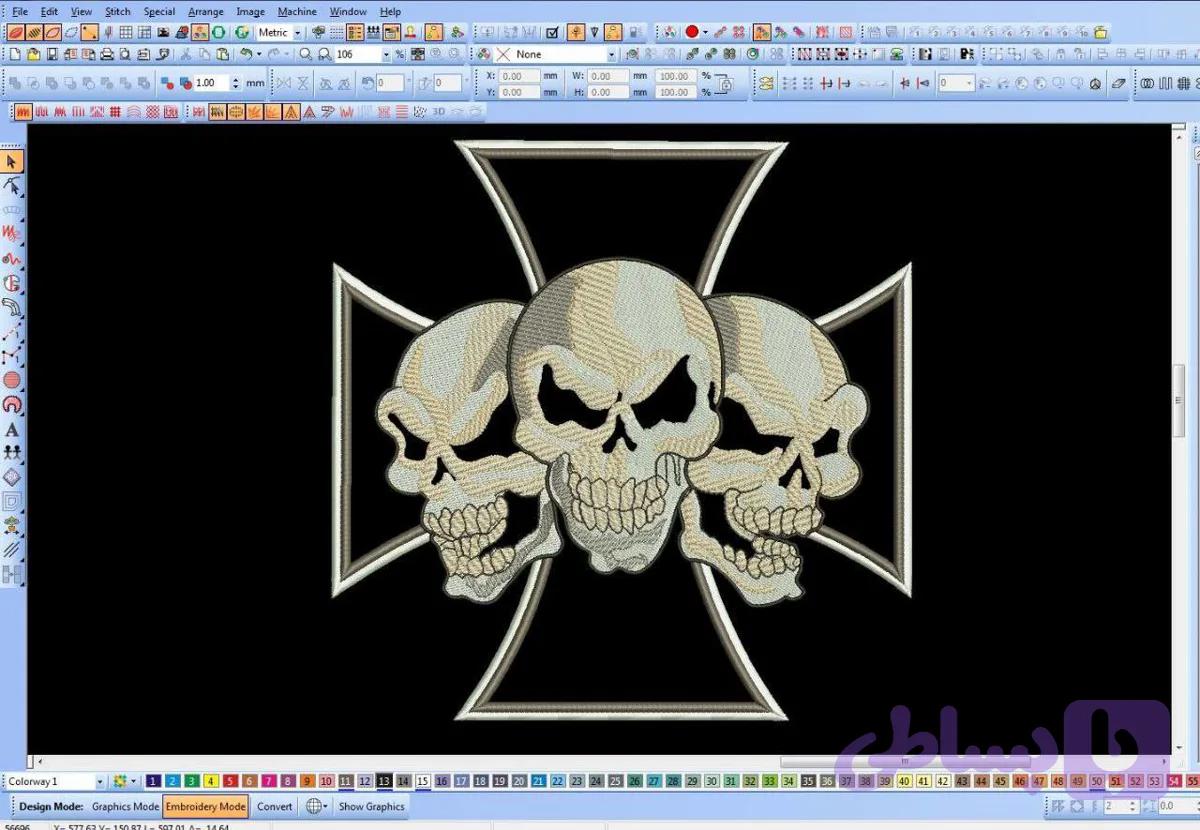
Task: Select color swatch number 5
Action: point(231,781)
